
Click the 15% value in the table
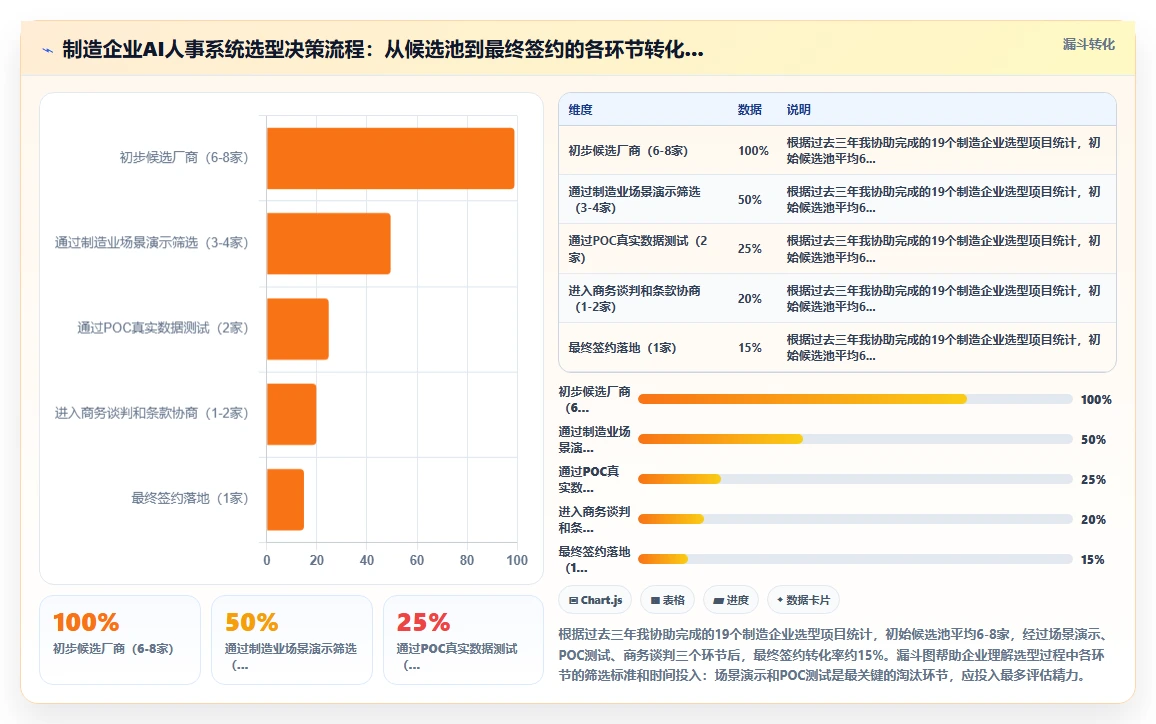750,347
